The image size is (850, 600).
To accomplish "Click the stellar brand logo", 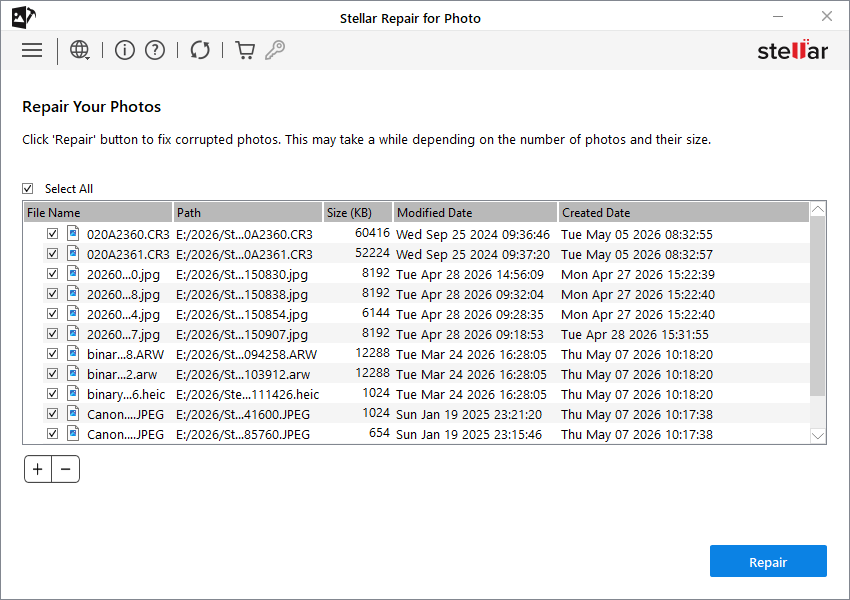I will pyautogui.click(x=792, y=50).
